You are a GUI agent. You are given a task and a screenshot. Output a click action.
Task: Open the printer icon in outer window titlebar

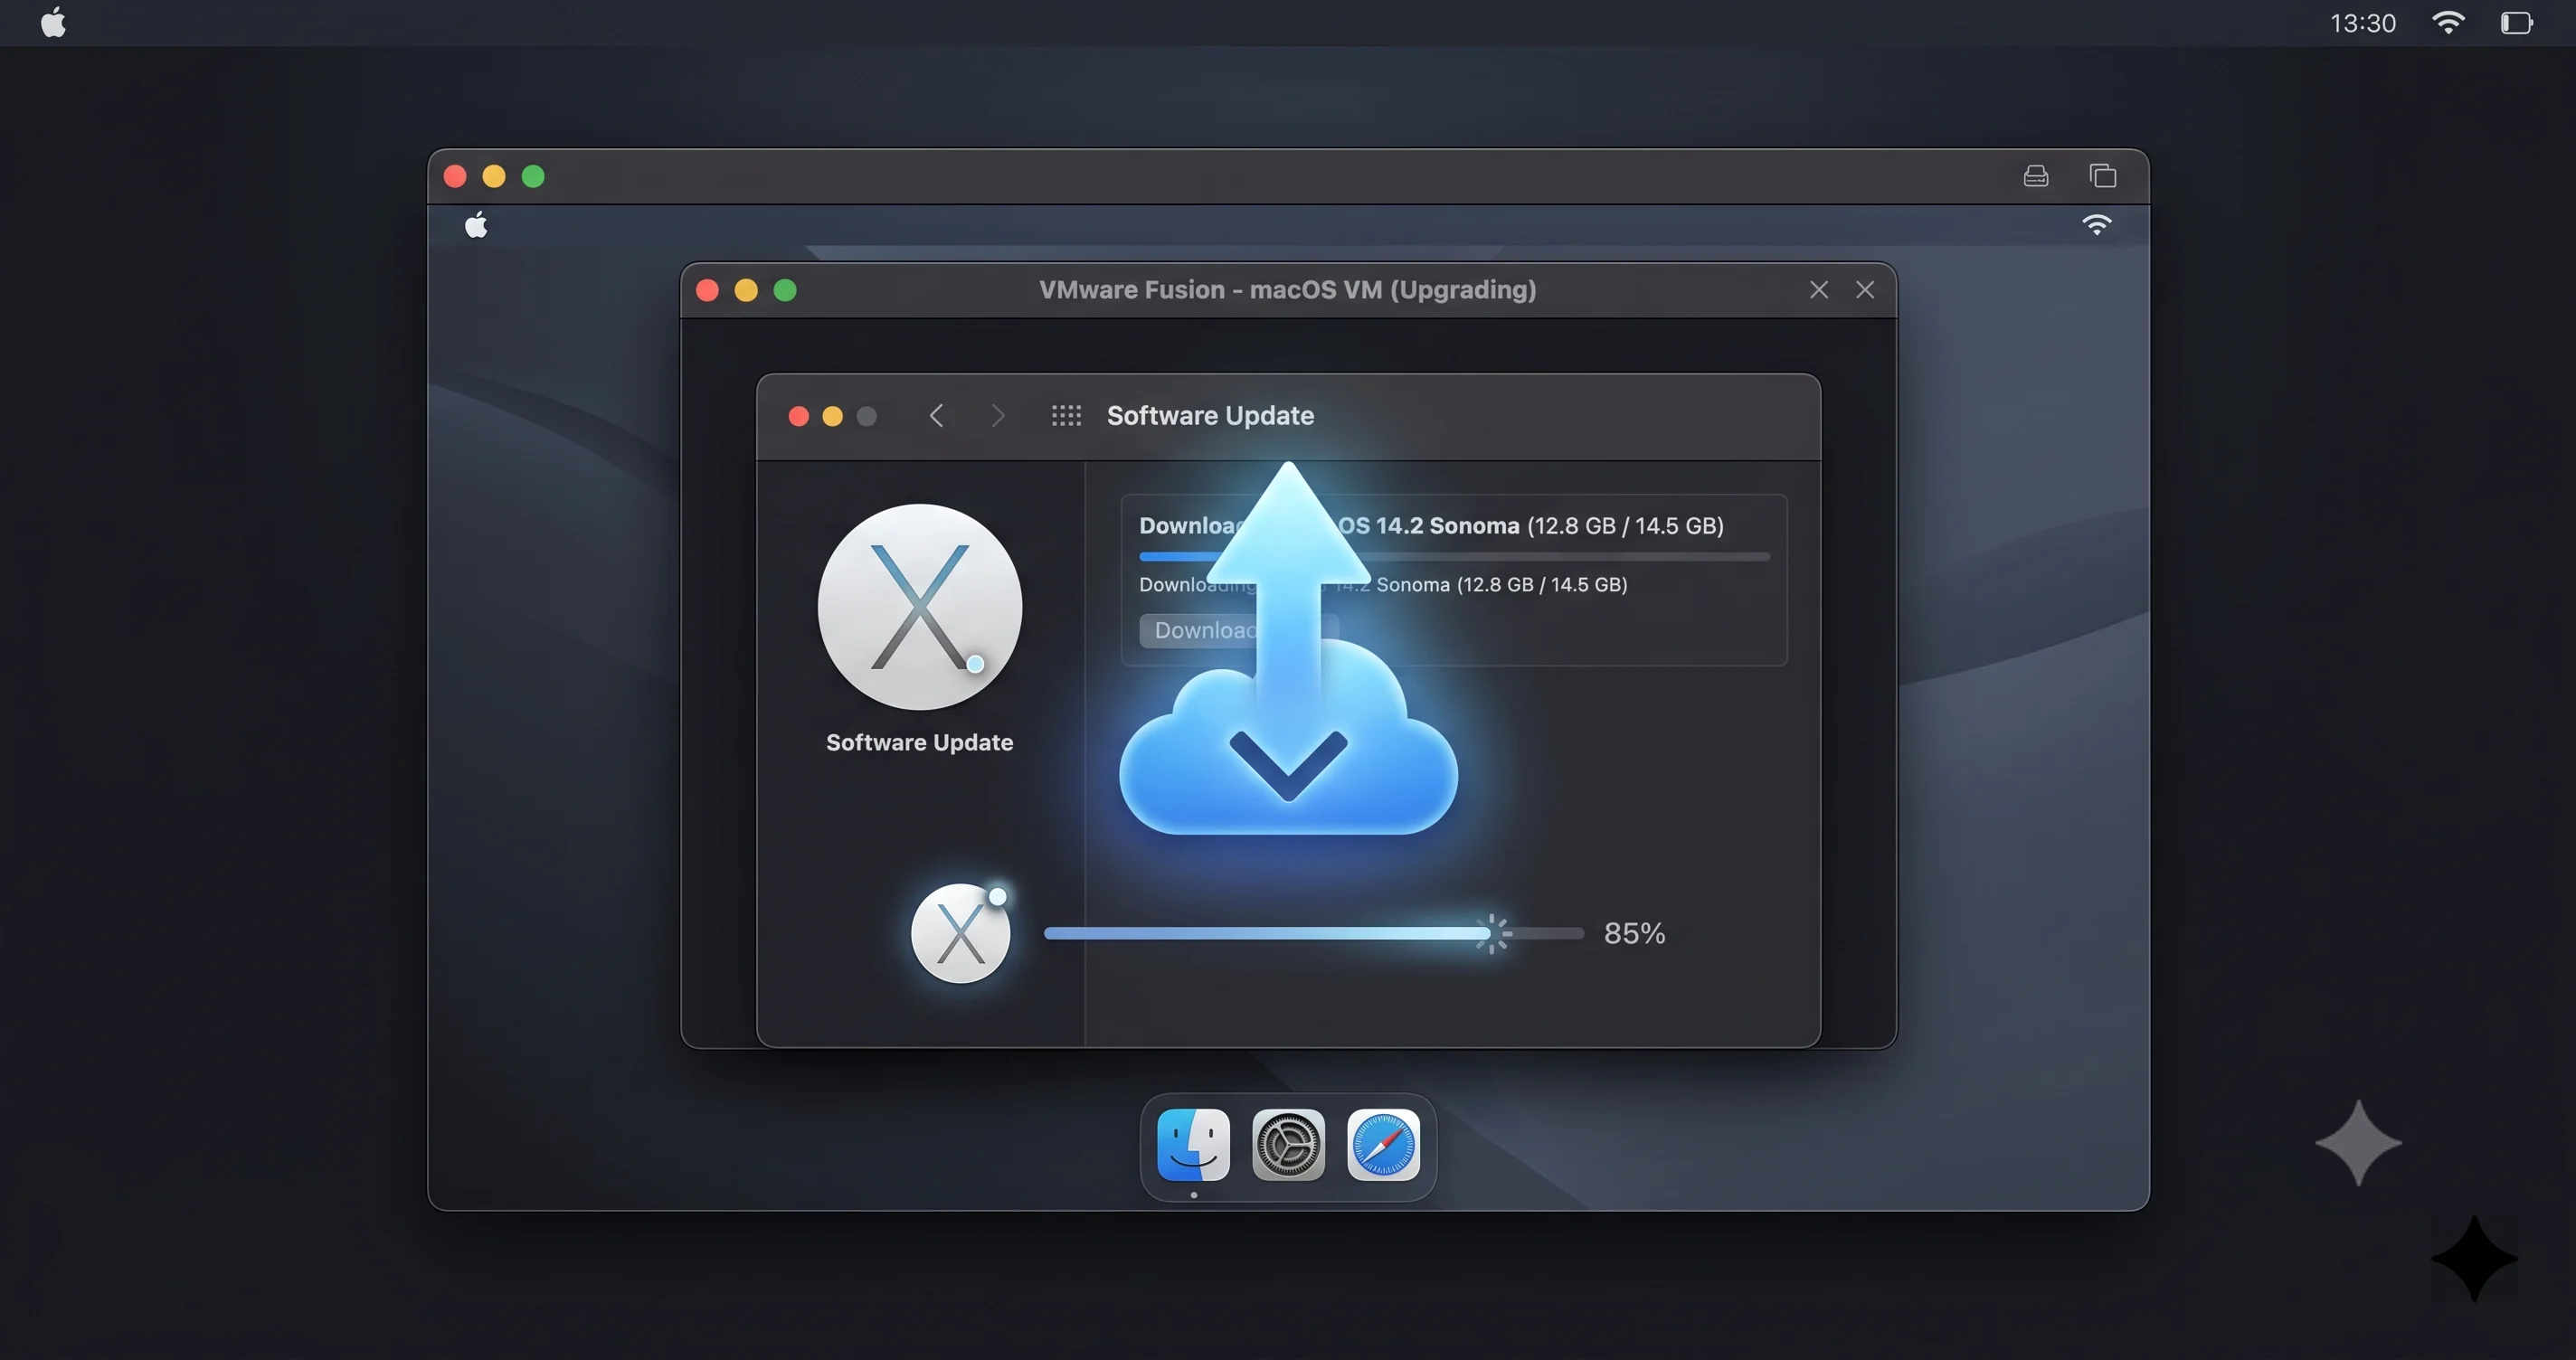[2036, 176]
